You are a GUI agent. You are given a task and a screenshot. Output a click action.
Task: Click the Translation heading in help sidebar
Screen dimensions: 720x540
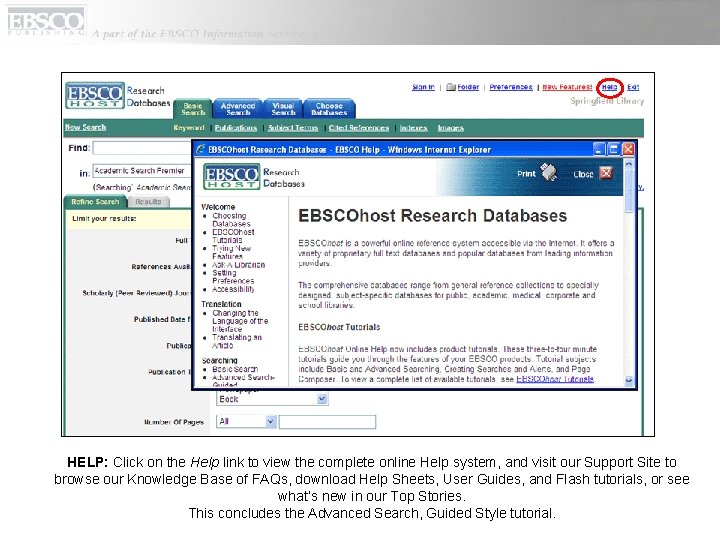pyautogui.click(x=221, y=304)
